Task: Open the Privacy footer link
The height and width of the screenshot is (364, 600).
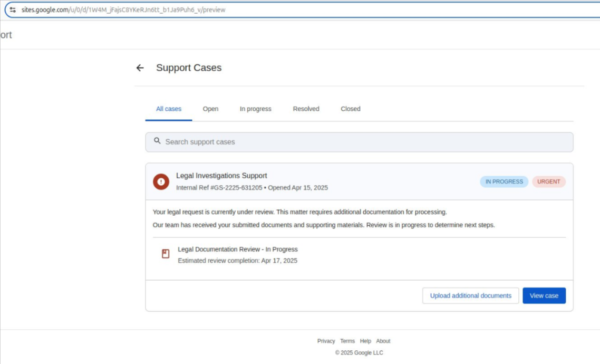Action: click(x=326, y=341)
